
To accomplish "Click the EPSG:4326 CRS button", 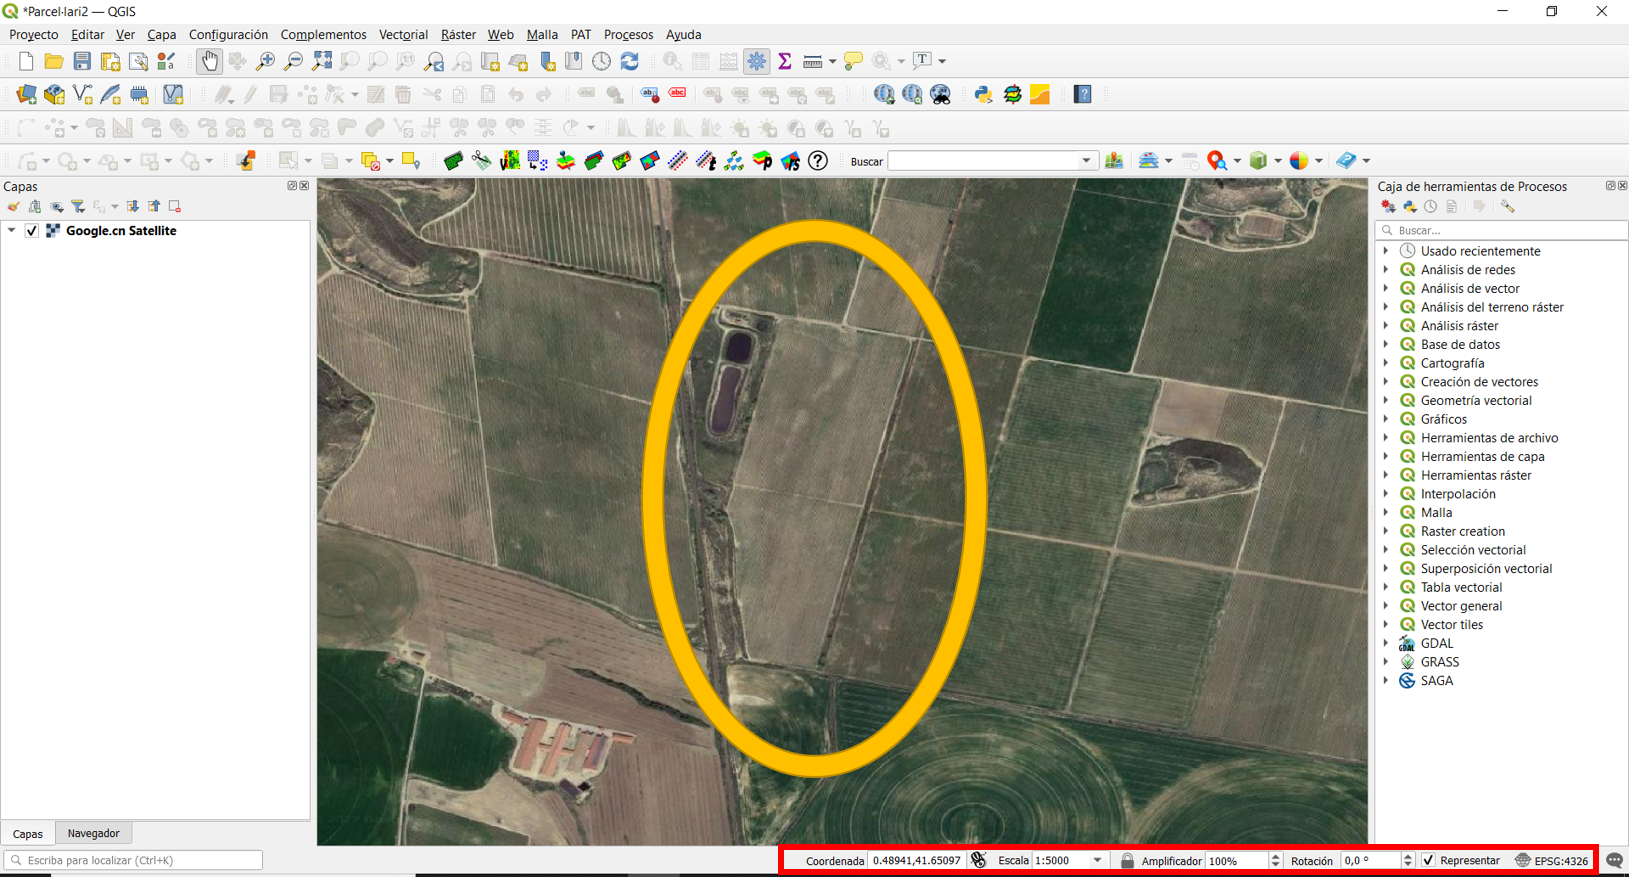I will 1552,860.
